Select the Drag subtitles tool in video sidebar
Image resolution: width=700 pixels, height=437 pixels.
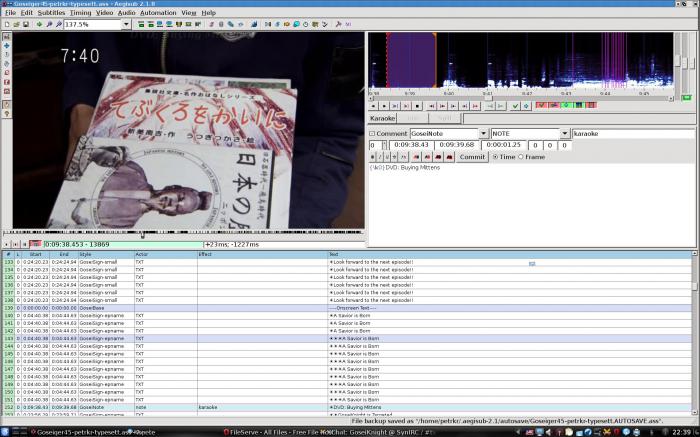(x=7, y=46)
